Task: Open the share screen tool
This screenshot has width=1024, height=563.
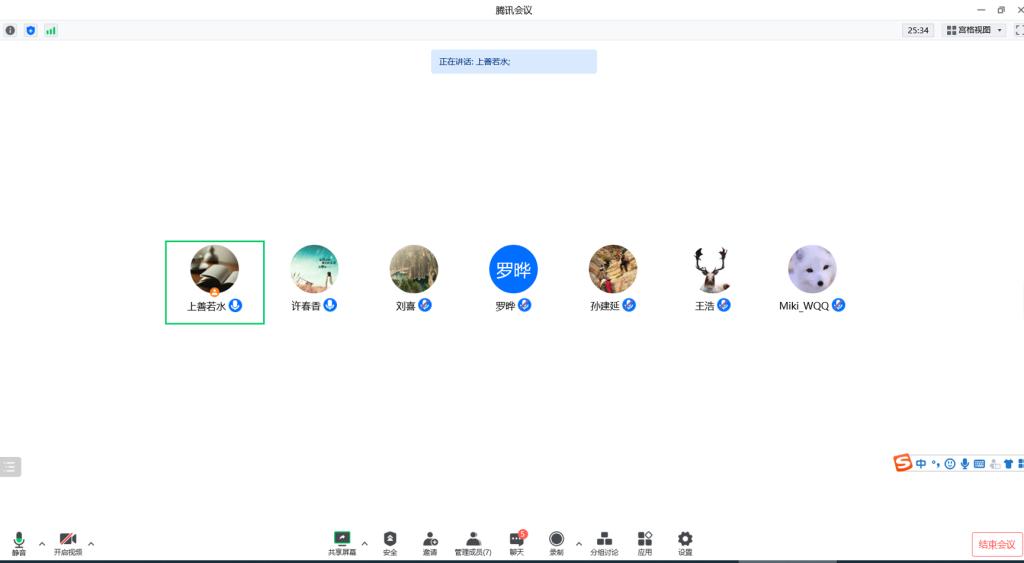Action: point(342,542)
